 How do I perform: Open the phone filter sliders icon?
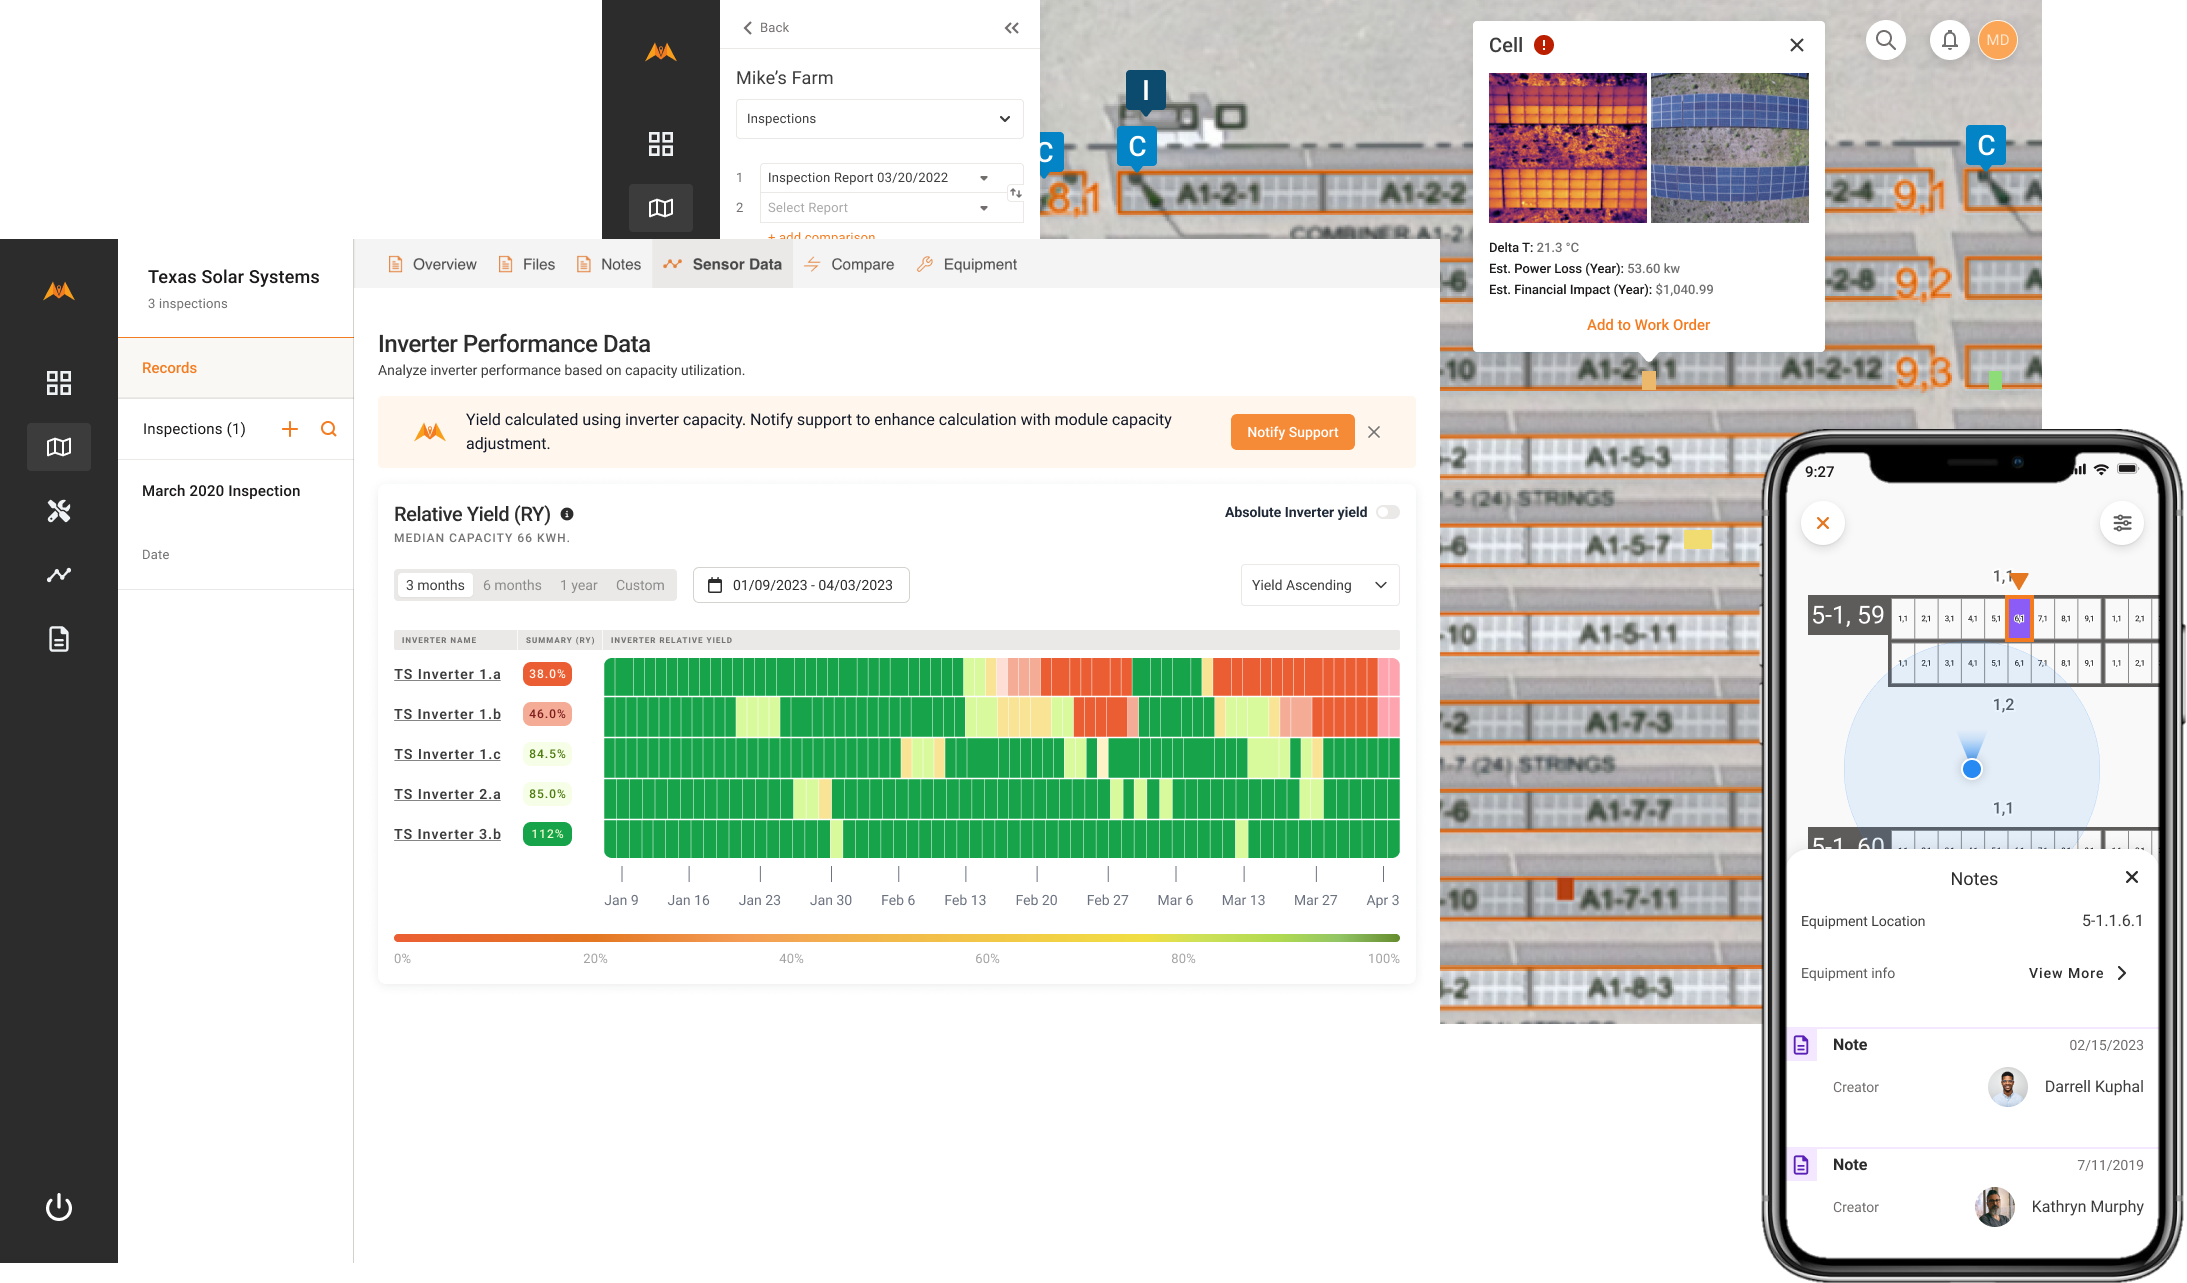(x=2121, y=523)
